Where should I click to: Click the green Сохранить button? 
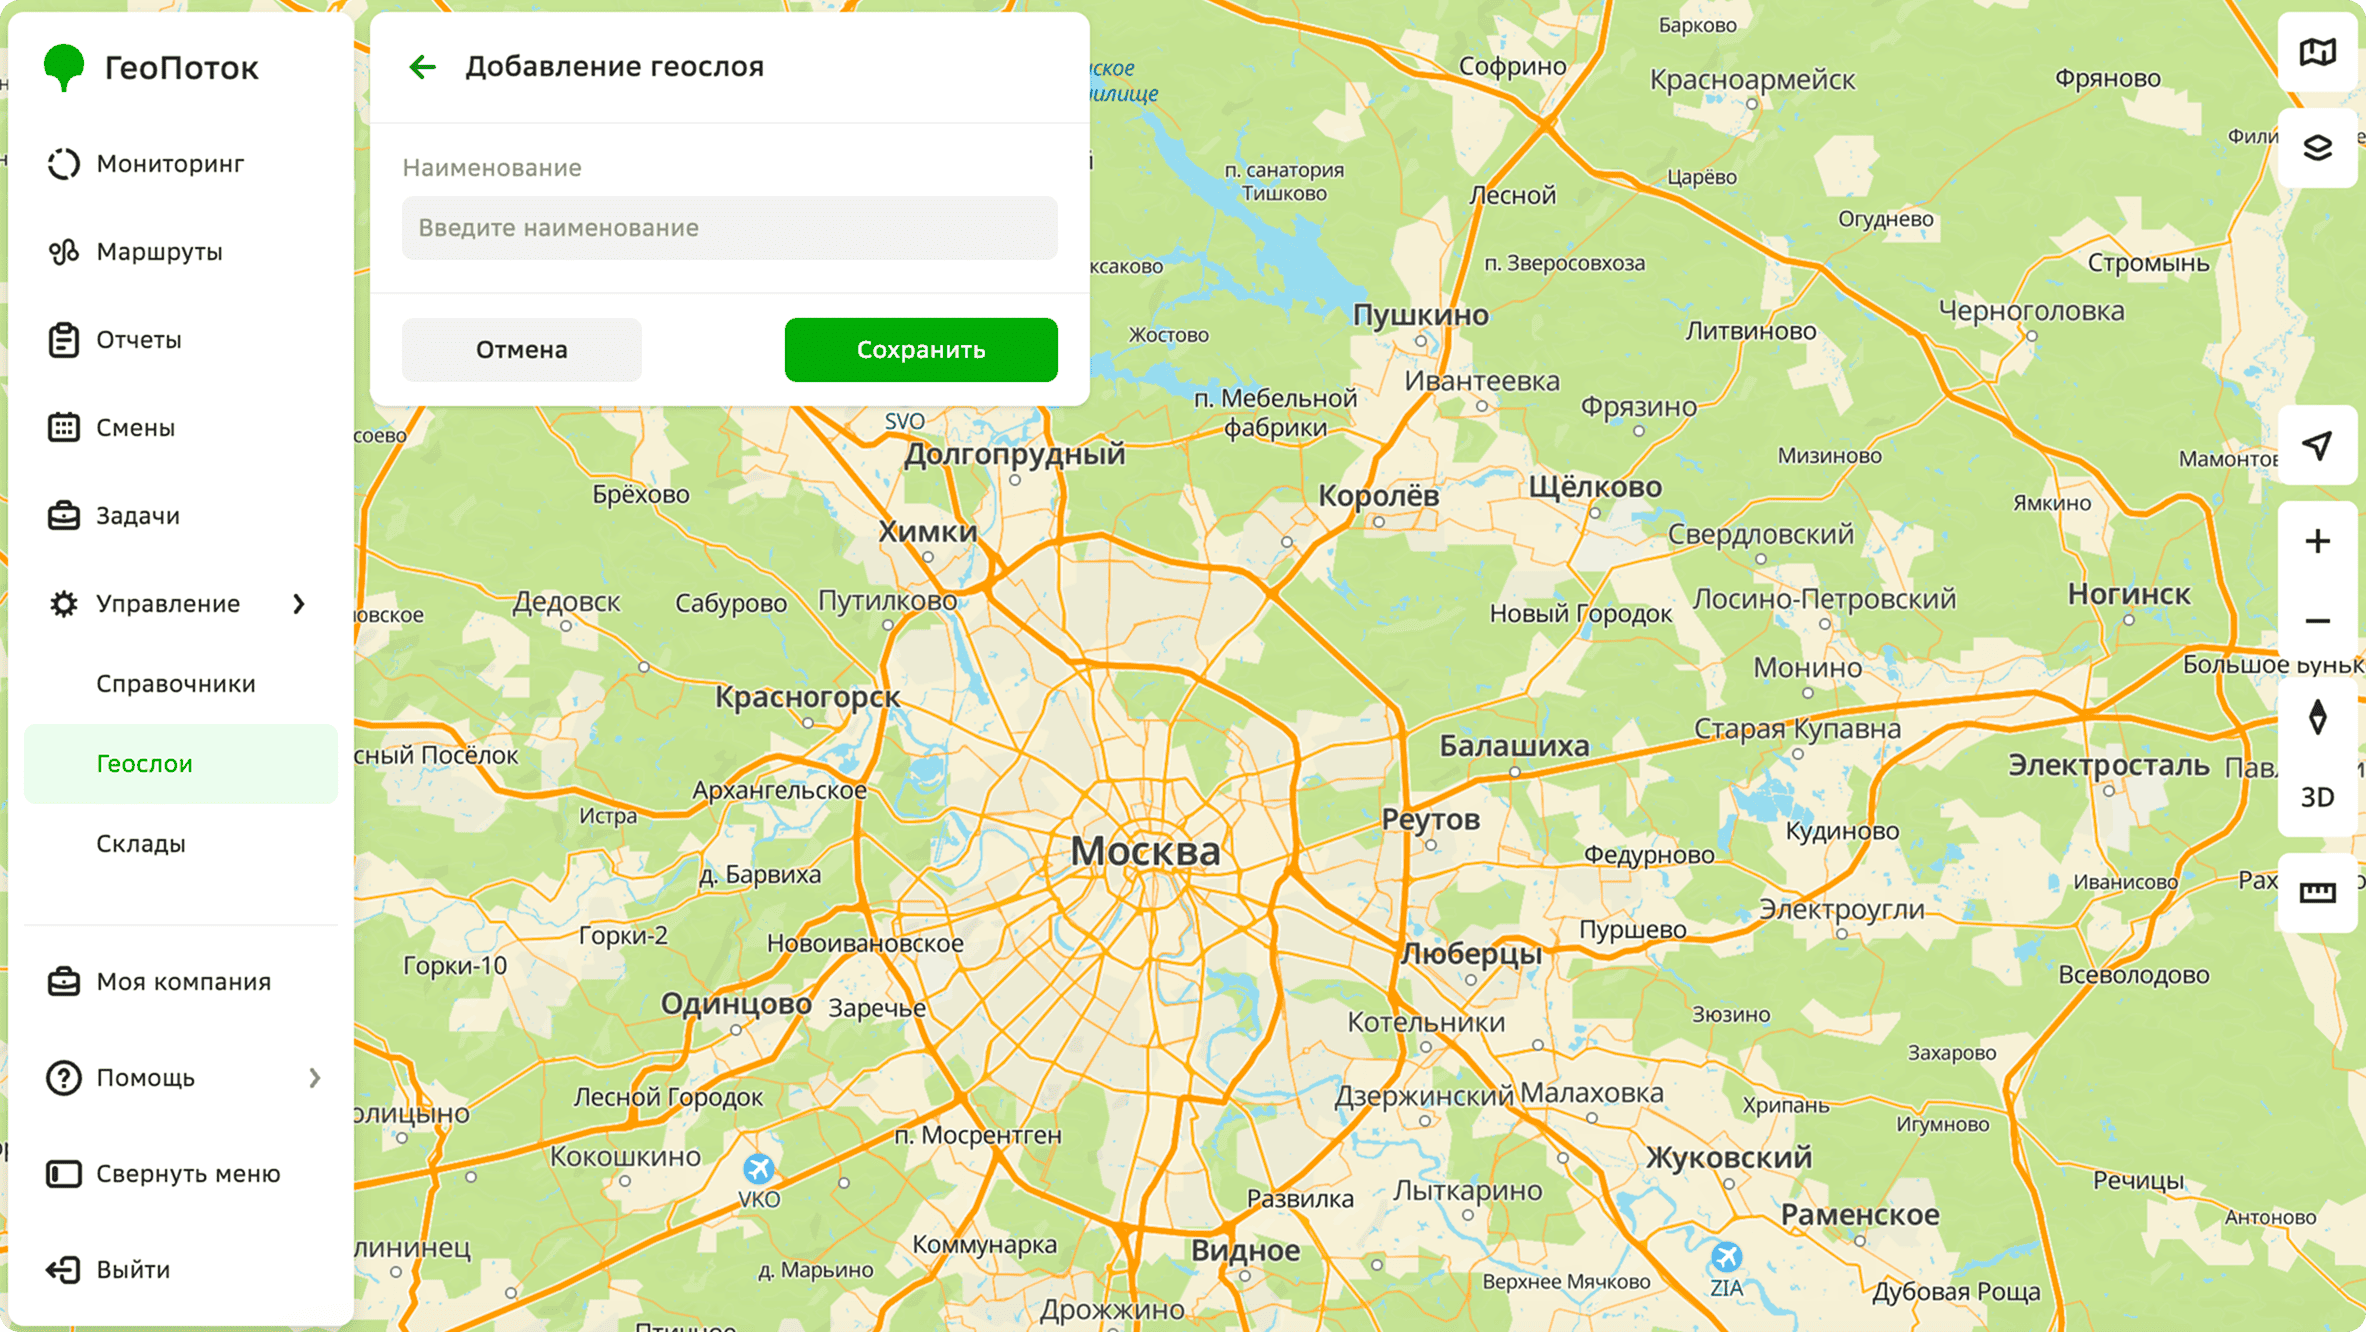(921, 350)
